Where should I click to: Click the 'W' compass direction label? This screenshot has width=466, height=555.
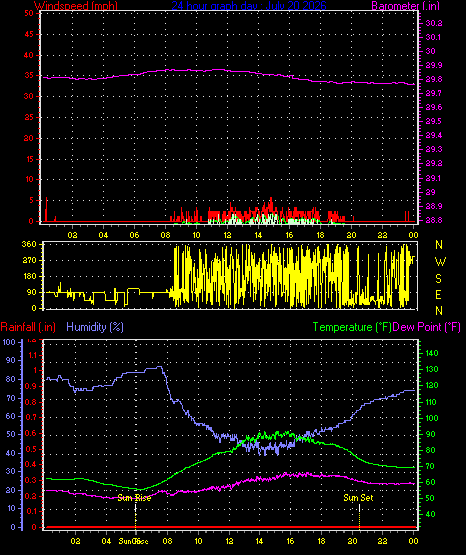click(x=440, y=262)
